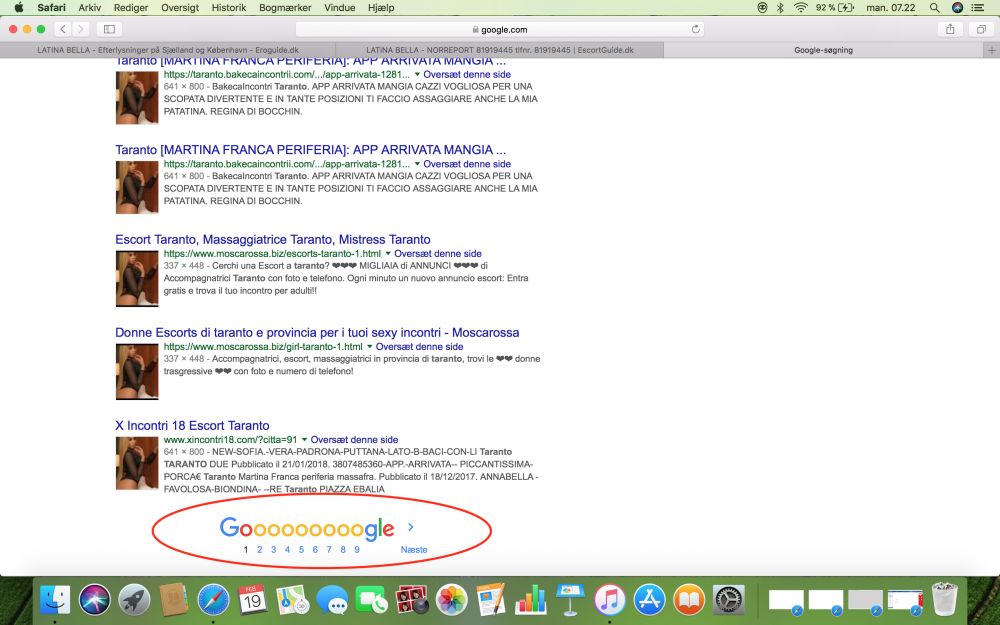The image size is (1000, 625).
Task: Open the Oversigt menu
Action: (180, 8)
